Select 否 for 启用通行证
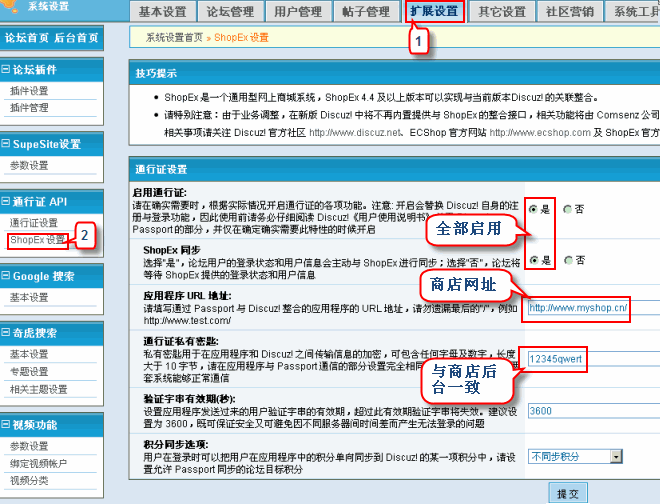This screenshot has height=504, width=660. [x=567, y=208]
